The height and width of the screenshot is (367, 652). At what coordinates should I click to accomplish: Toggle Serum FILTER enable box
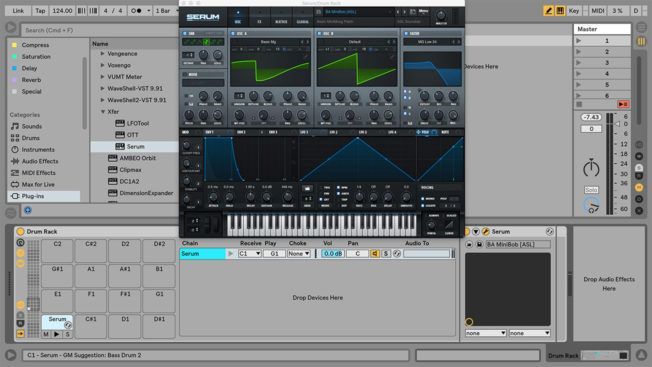pos(406,33)
